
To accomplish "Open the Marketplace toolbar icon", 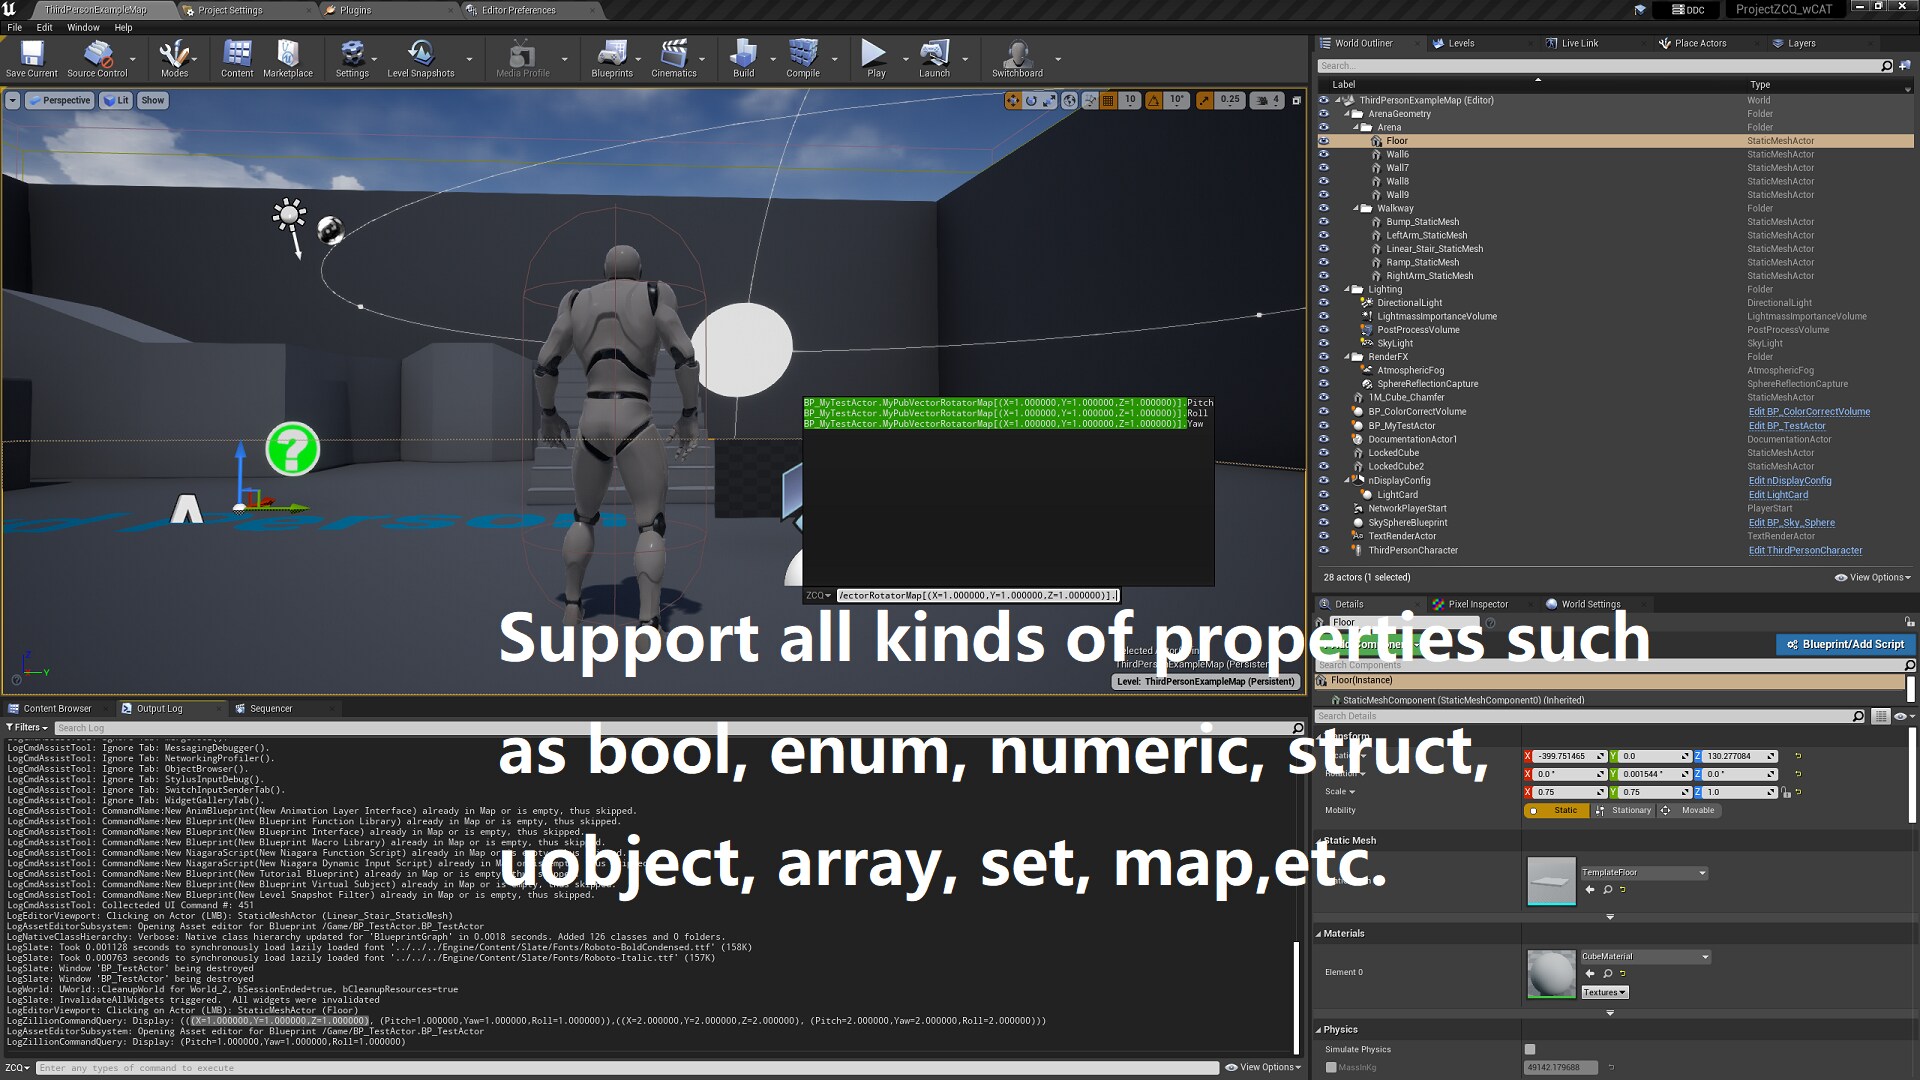I will (288, 55).
